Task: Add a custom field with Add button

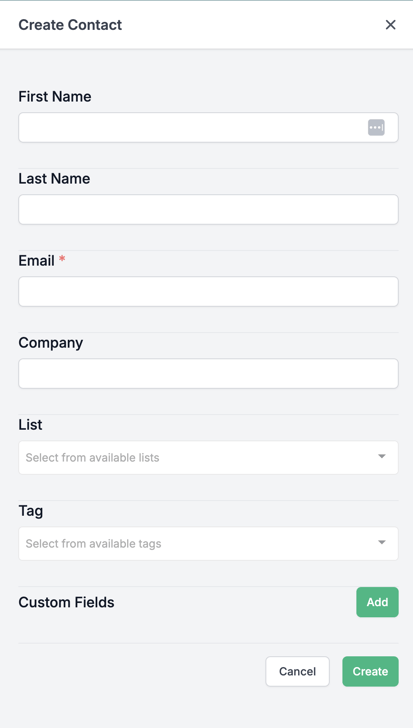Action: coord(377,602)
